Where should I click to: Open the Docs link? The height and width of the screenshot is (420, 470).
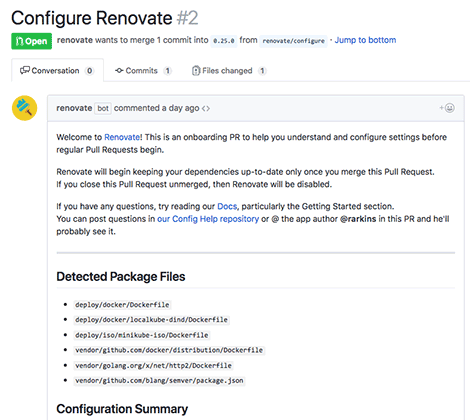coord(227,206)
